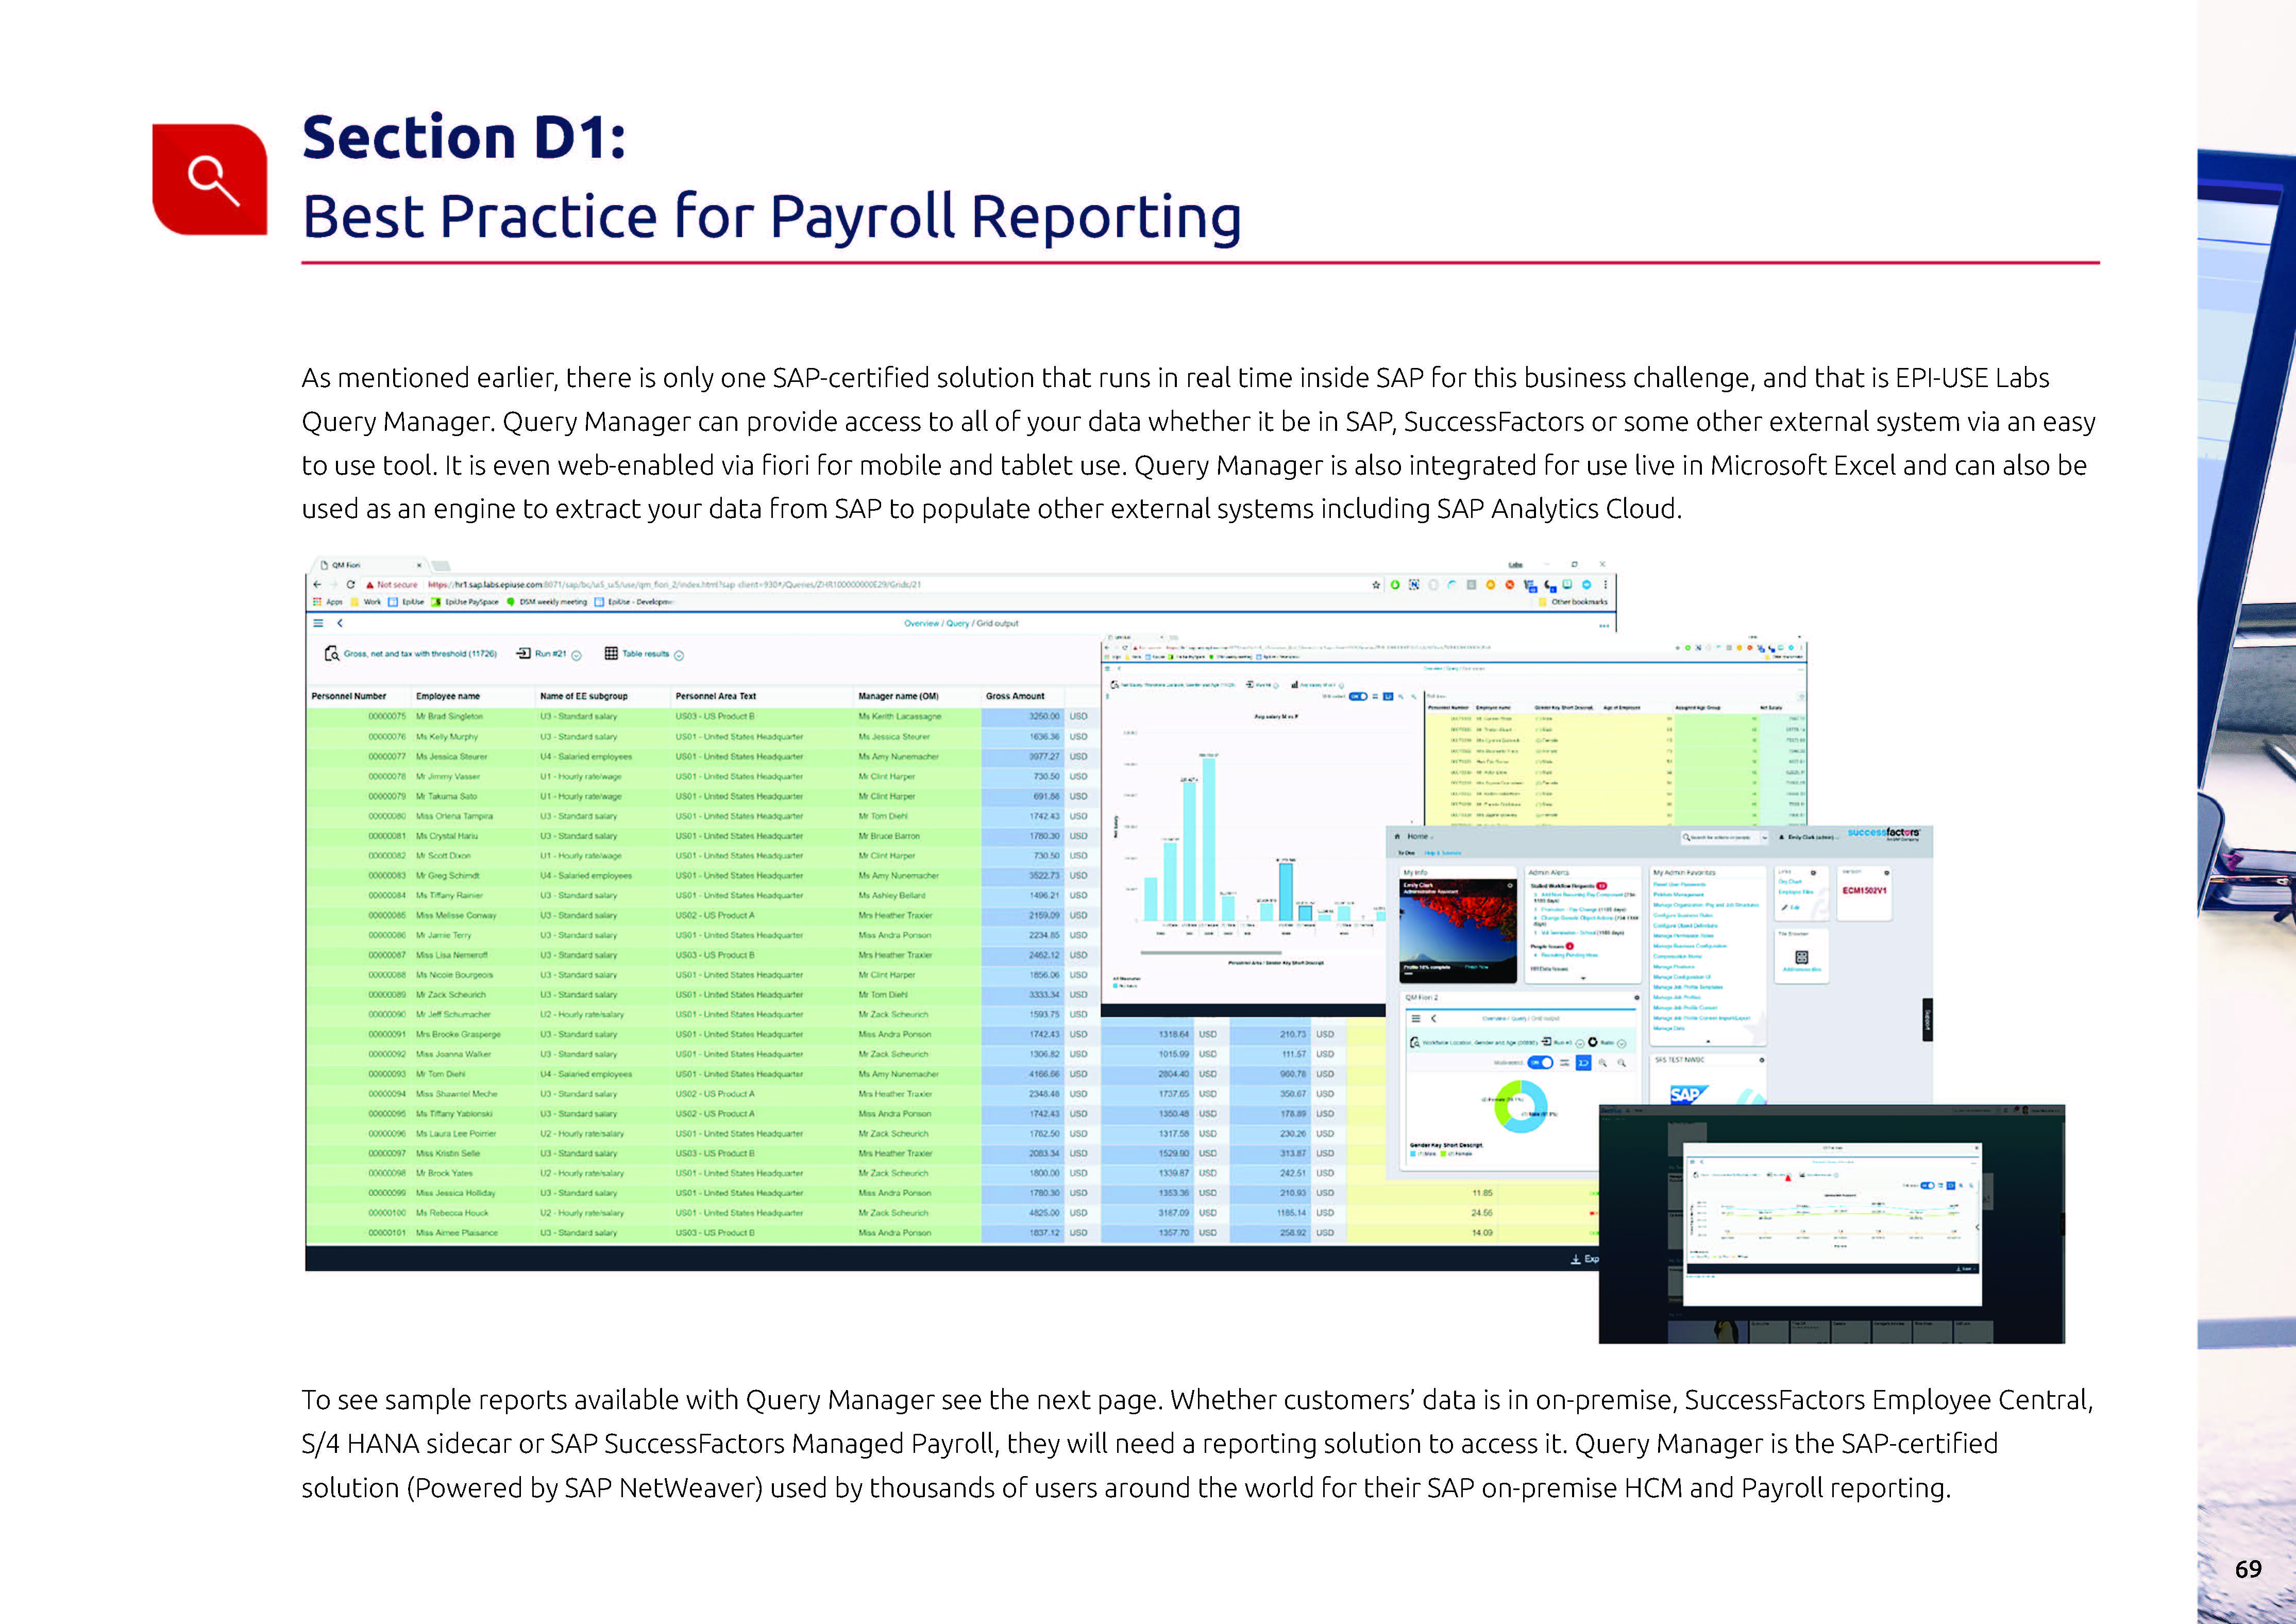Reload the page in the main browser window

click(x=351, y=584)
